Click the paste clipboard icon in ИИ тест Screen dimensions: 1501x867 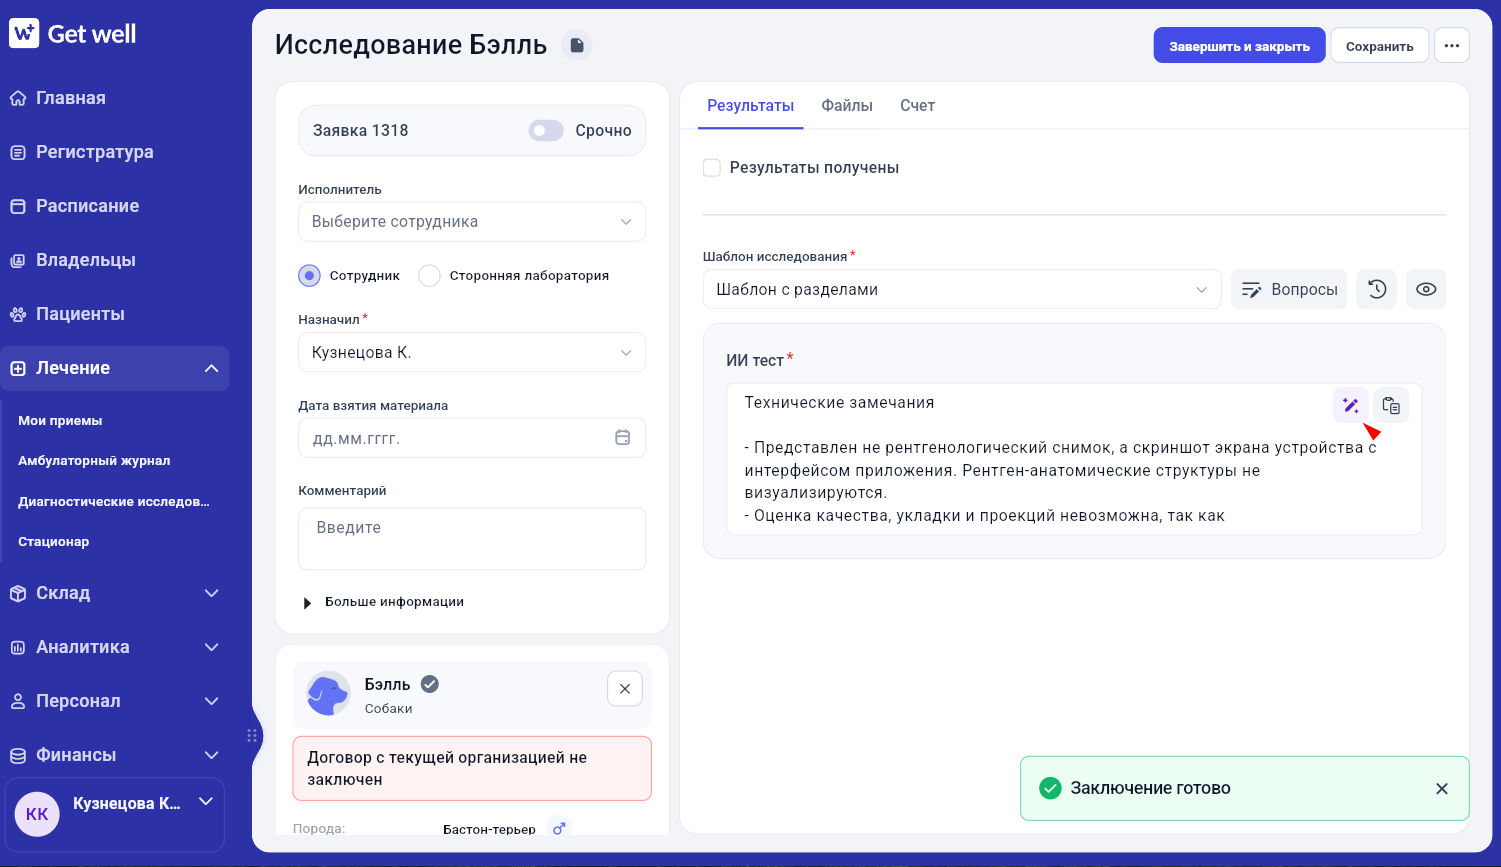1391,405
